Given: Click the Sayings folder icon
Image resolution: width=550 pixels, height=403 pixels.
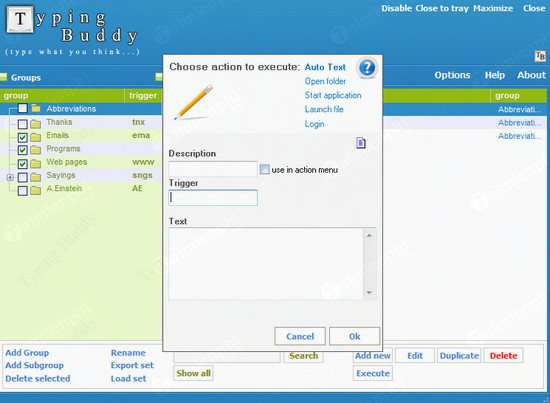Looking at the screenshot, I should 35,177.
